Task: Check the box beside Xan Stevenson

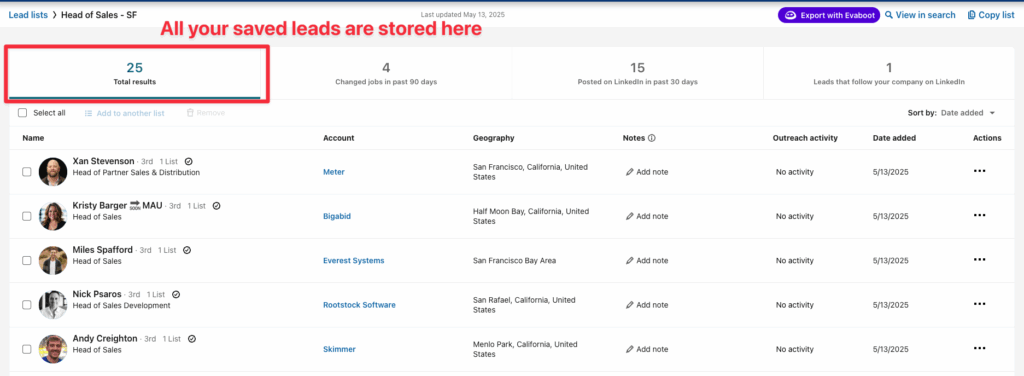Action: pyautogui.click(x=27, y=172)
